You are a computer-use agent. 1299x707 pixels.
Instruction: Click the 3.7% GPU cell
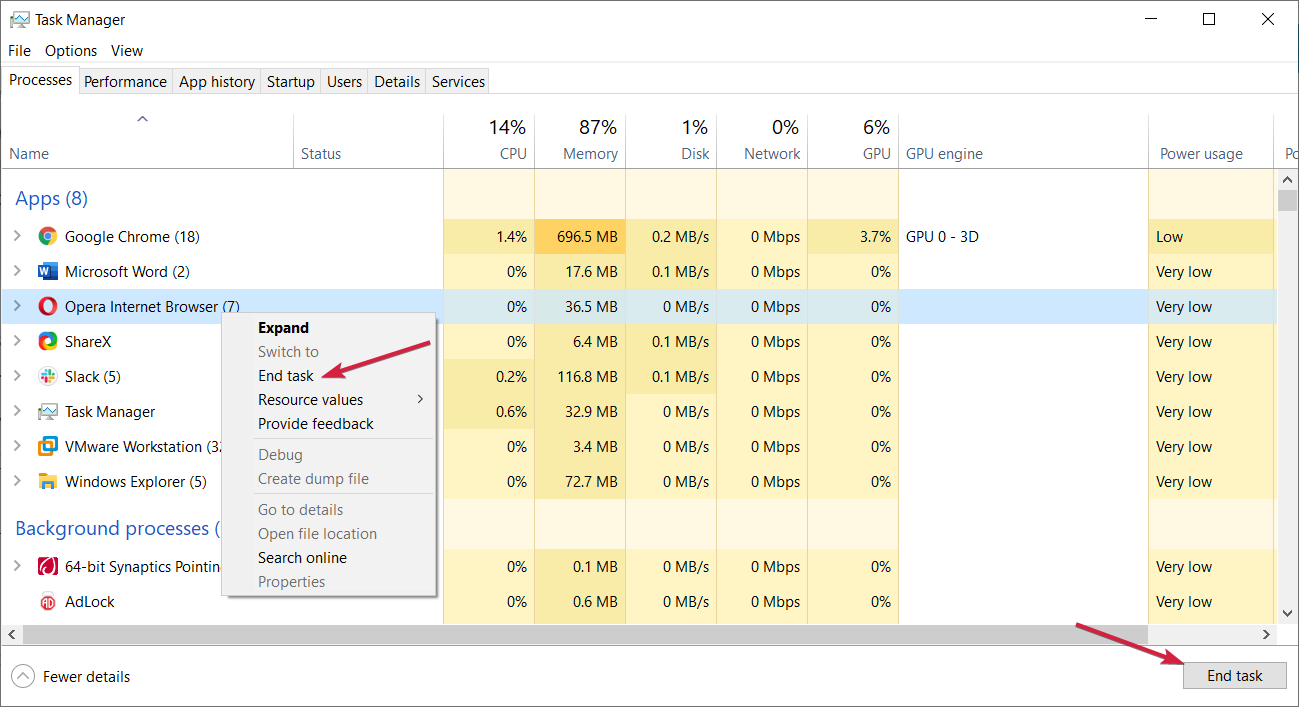coord(853,237)
